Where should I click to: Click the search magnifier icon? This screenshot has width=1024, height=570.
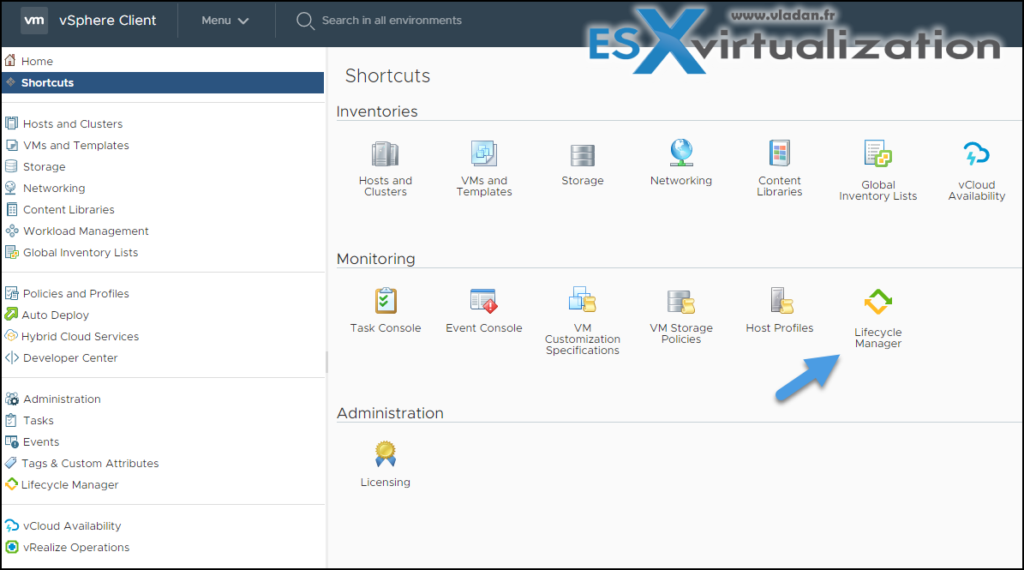tap(304, 21)
